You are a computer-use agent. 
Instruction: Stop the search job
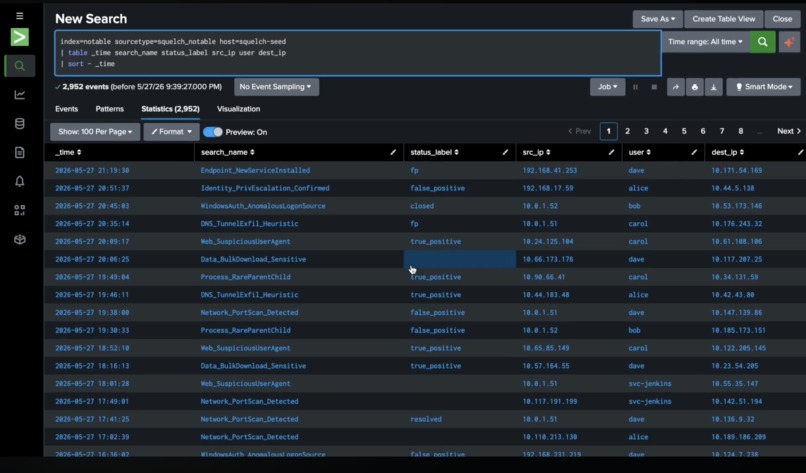[654, 87]
